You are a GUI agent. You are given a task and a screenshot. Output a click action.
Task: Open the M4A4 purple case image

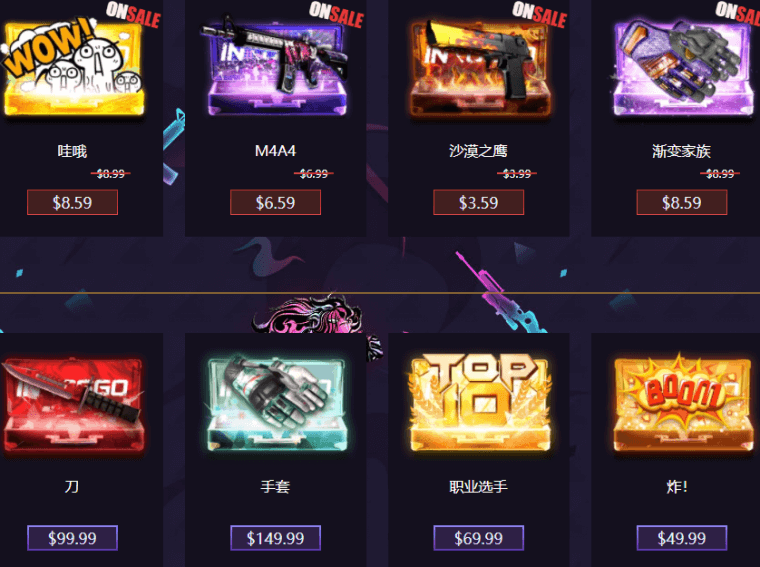(275, 67)
